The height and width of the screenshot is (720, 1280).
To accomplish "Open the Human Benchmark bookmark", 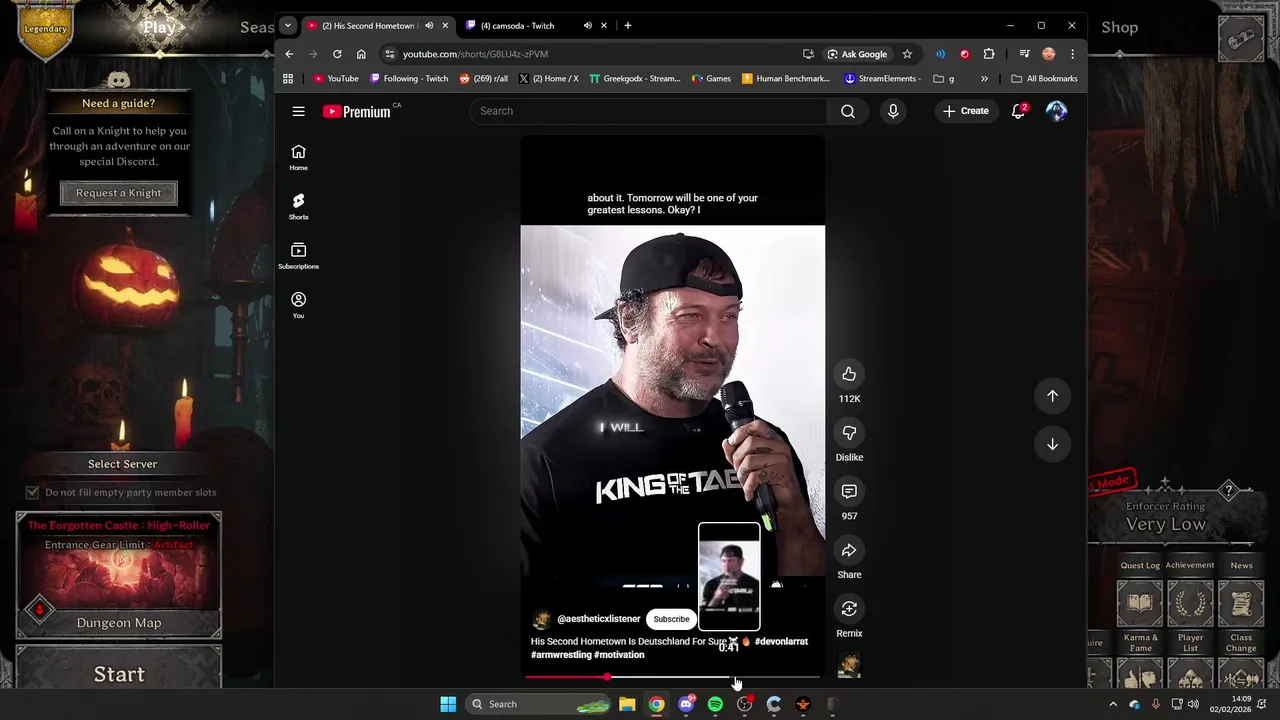I will coord(786,79).
